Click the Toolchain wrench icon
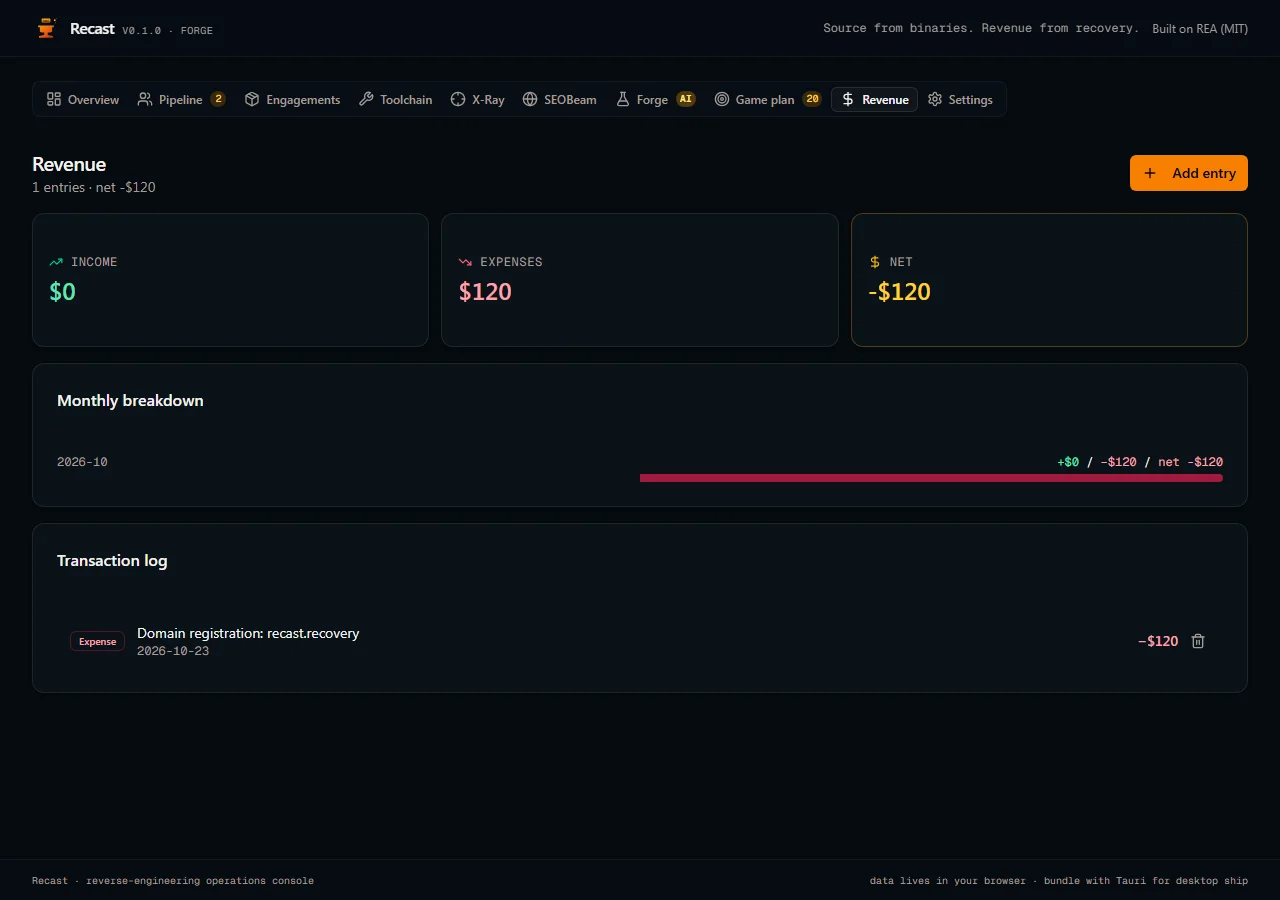This screenshot has width=1280, height=900. (x=366, y=99)
